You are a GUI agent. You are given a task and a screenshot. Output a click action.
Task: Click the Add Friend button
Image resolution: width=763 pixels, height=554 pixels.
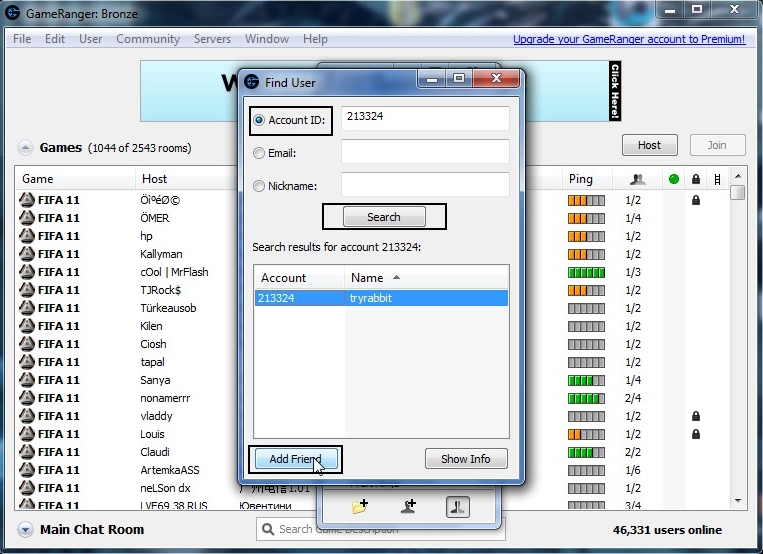[x=296, y=459]
